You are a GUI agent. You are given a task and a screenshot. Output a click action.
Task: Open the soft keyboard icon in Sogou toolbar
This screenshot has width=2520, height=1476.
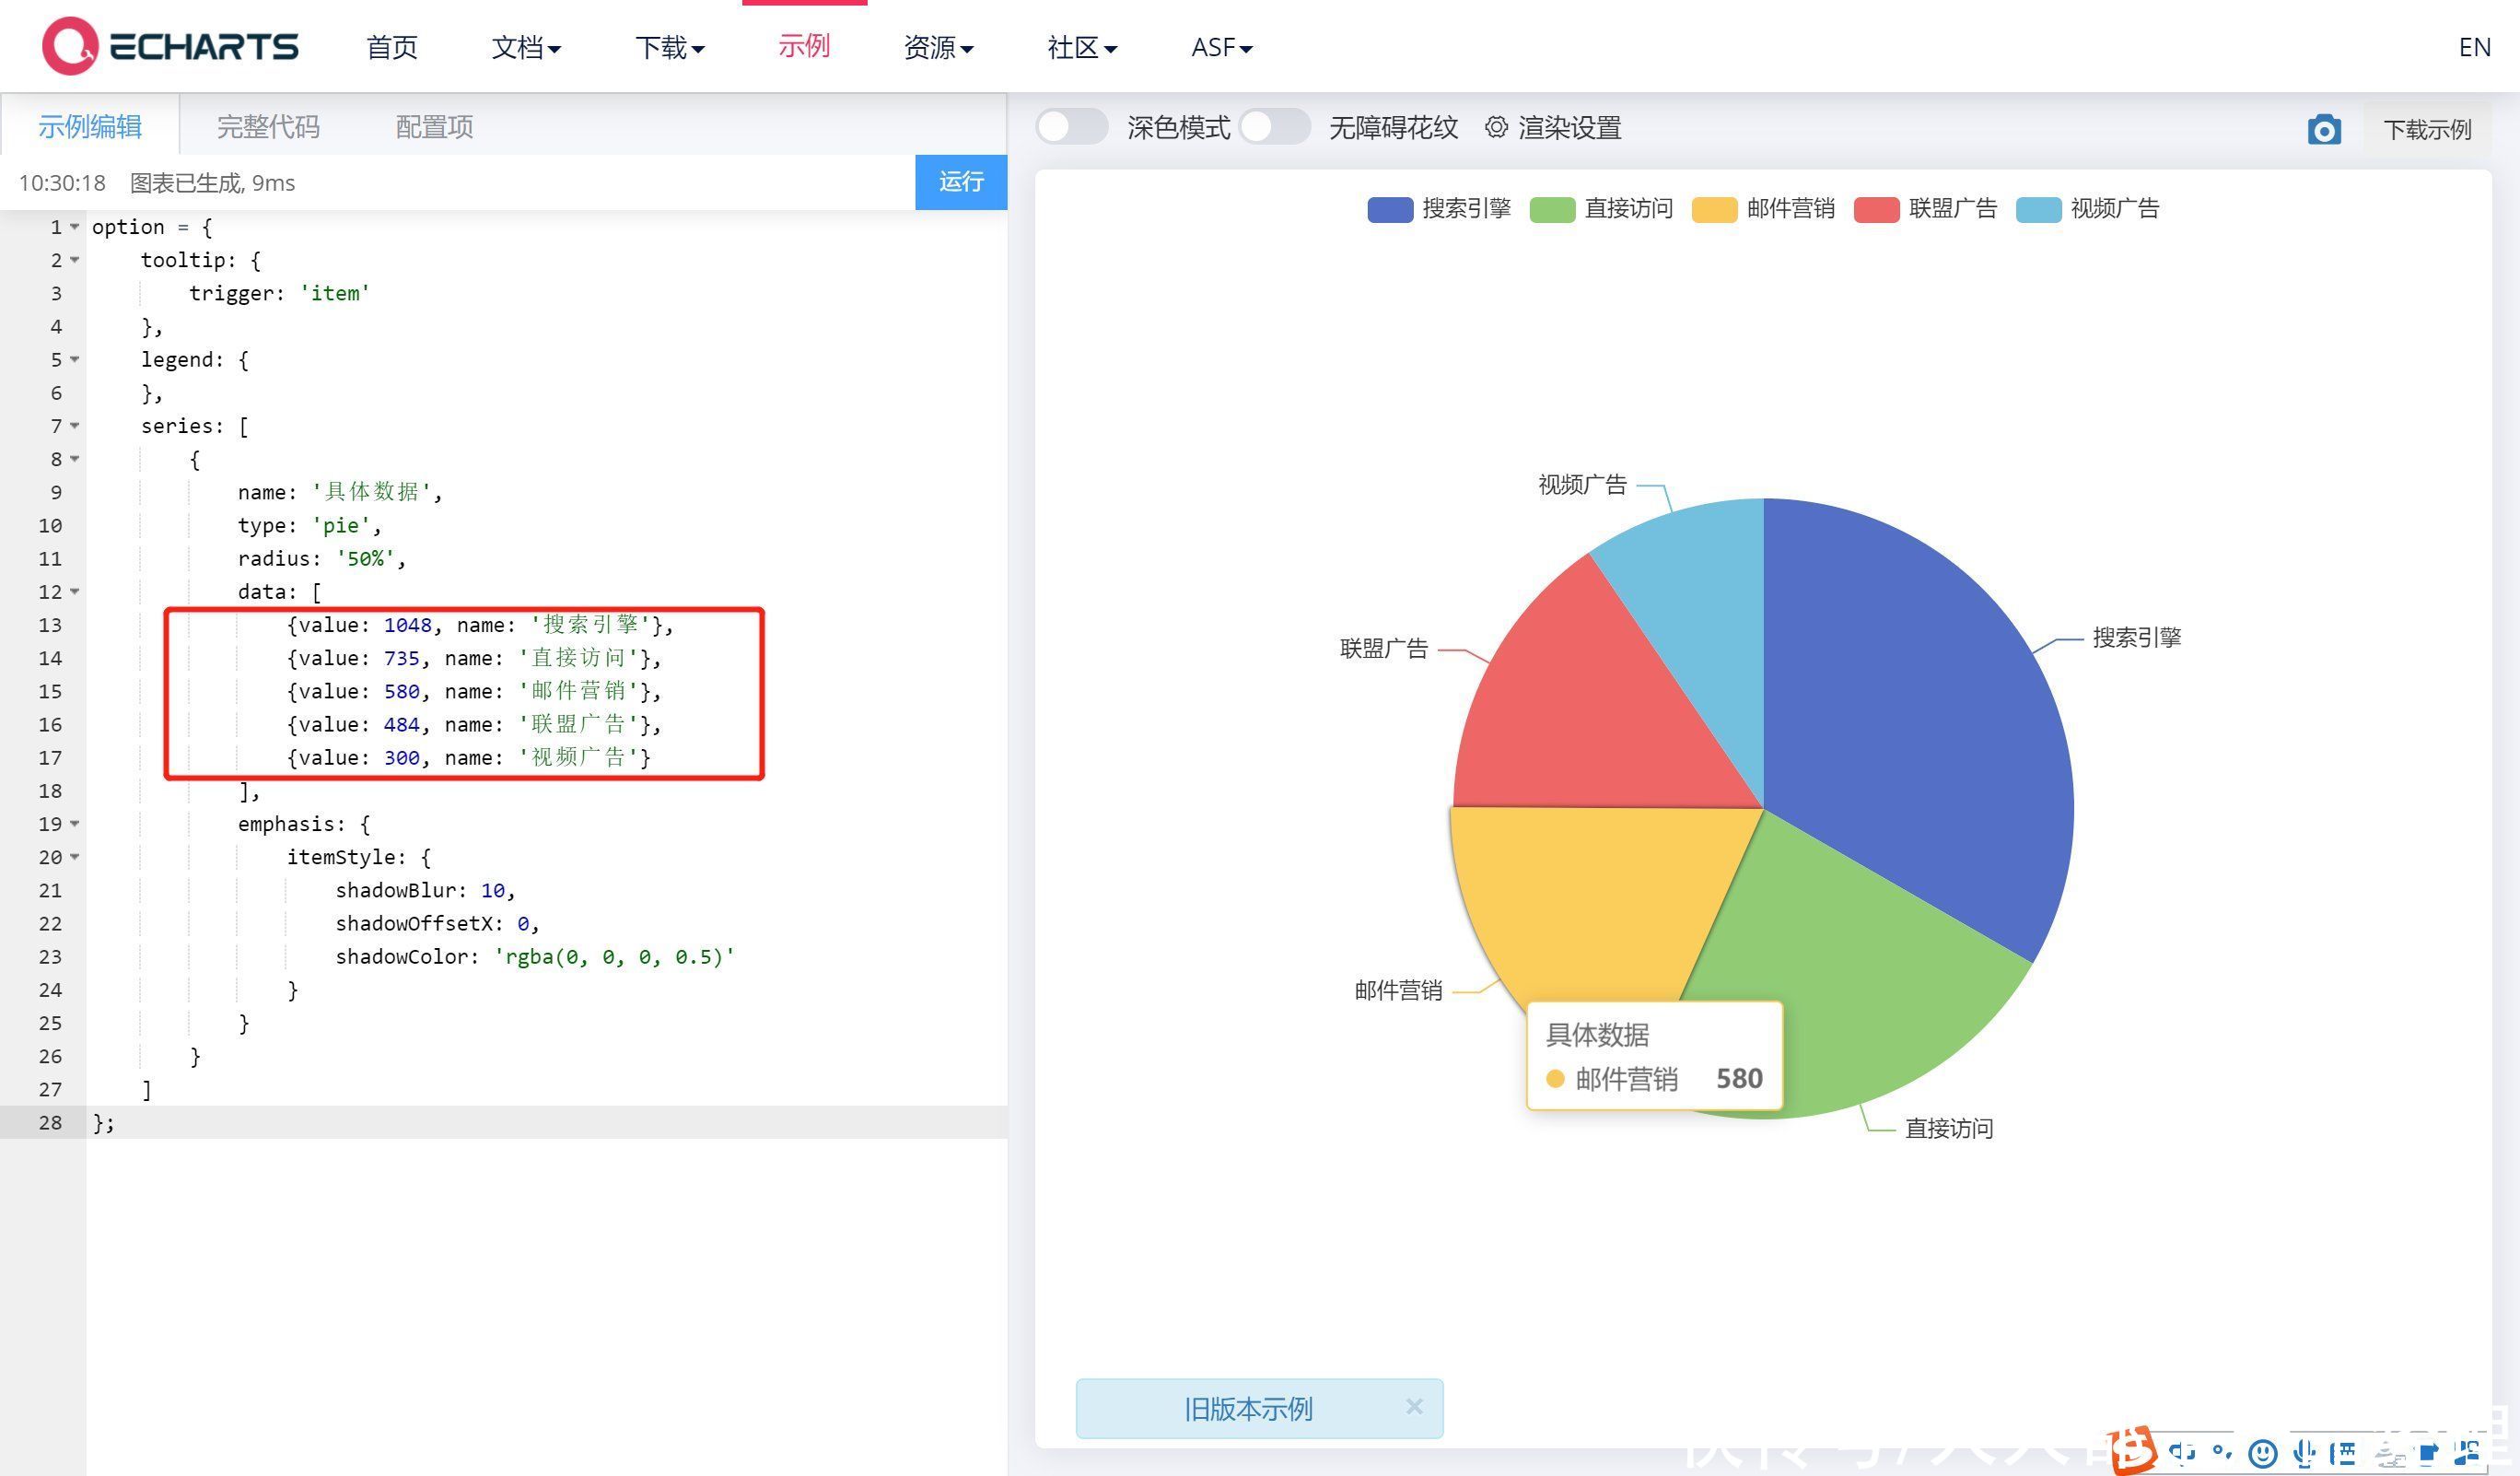coord(2344,1453)
